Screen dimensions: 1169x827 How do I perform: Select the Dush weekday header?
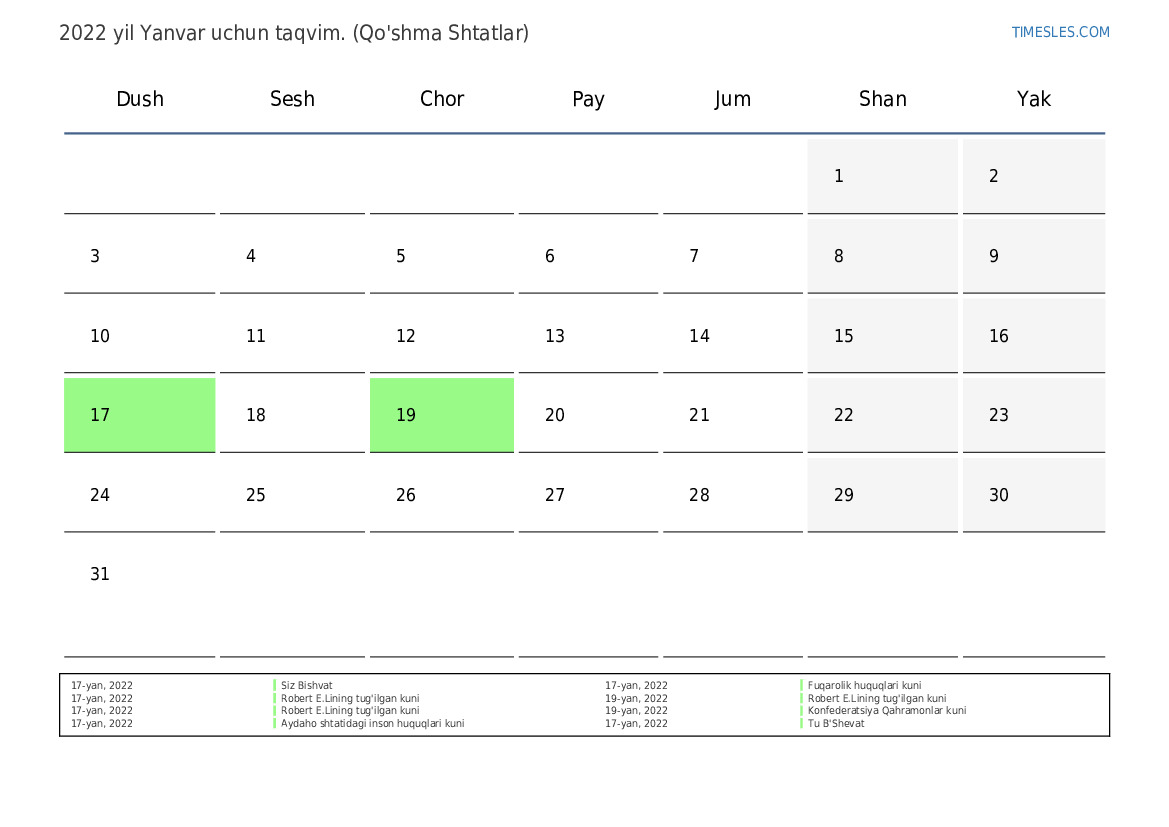pyautogui.click(x=139, y=99)
